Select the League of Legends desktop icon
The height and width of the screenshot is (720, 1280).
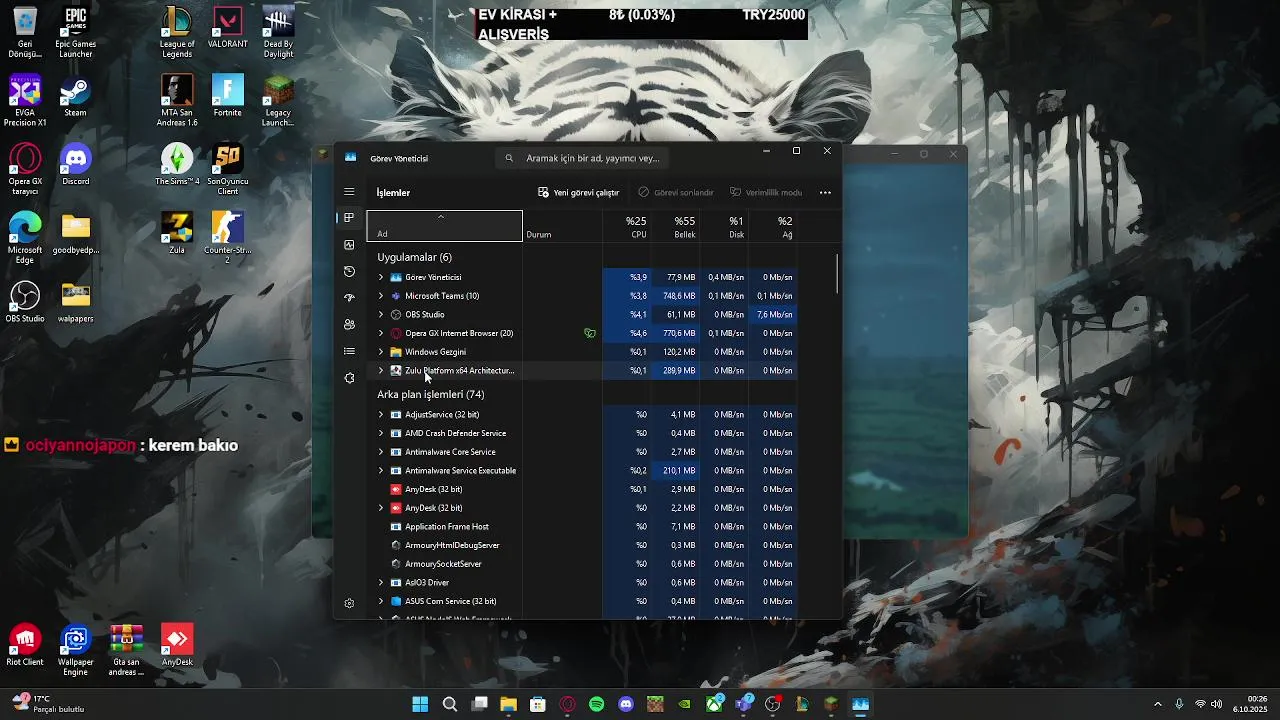click(177, 32)
